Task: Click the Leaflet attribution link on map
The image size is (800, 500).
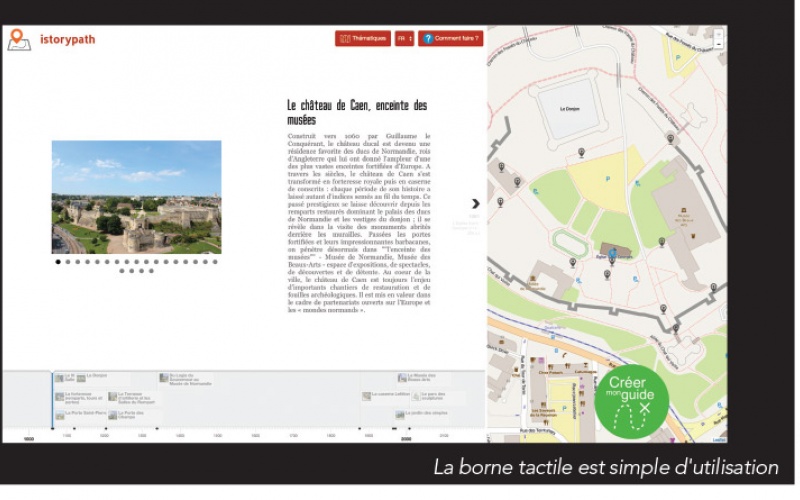Action: 719,440
